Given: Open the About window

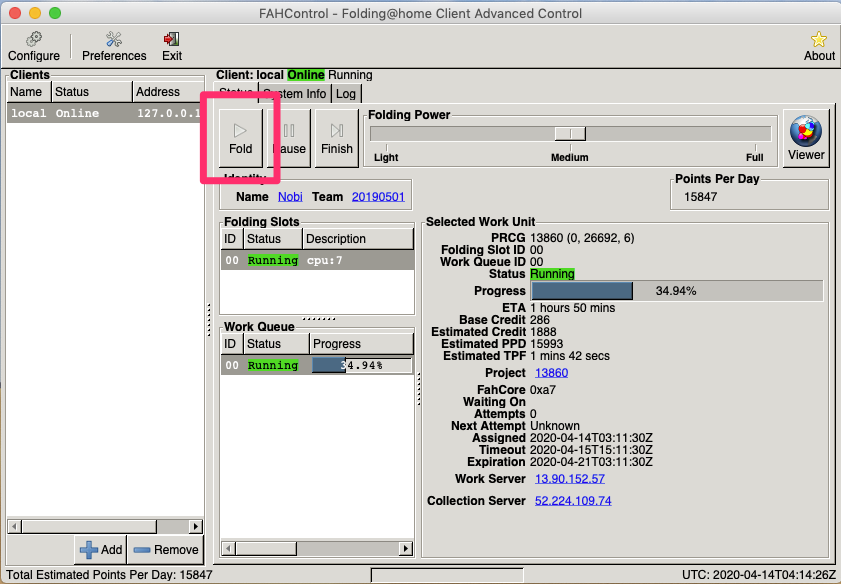Looking at the screenshot, I should [x=818, y=47].
